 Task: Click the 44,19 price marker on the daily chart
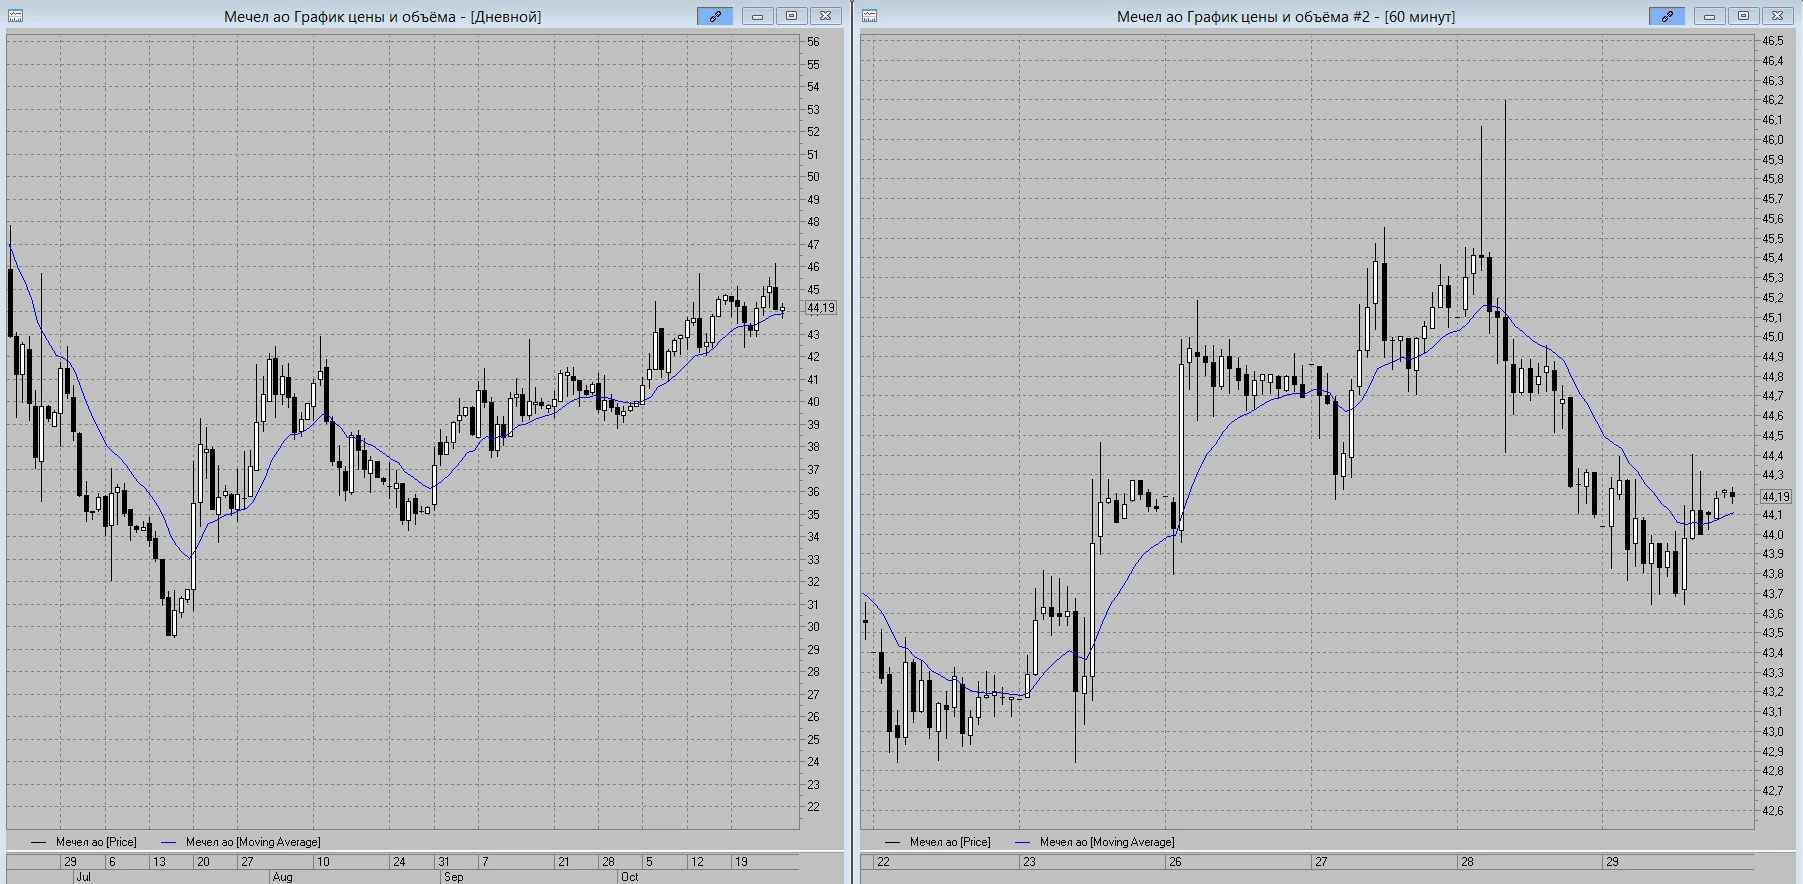click(821, 308)
